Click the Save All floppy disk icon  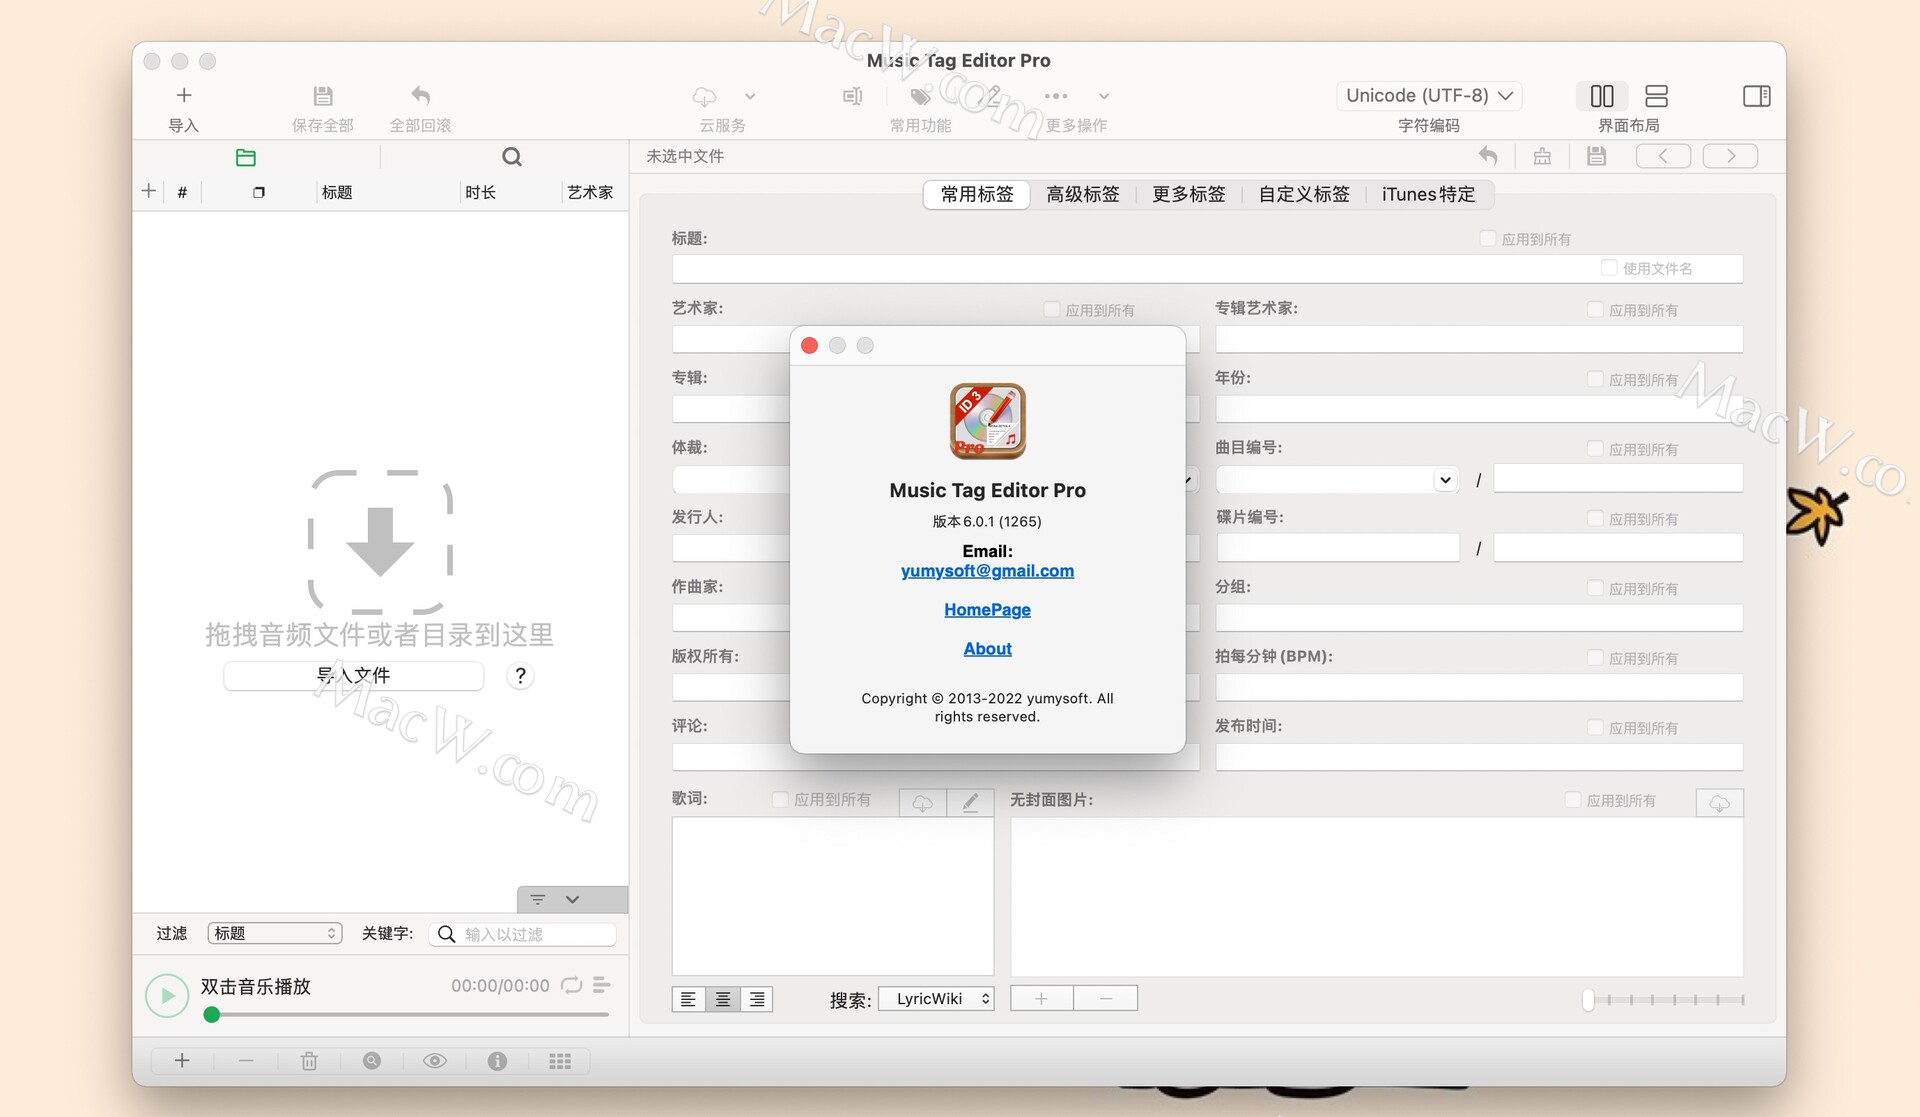pos(322,96)
